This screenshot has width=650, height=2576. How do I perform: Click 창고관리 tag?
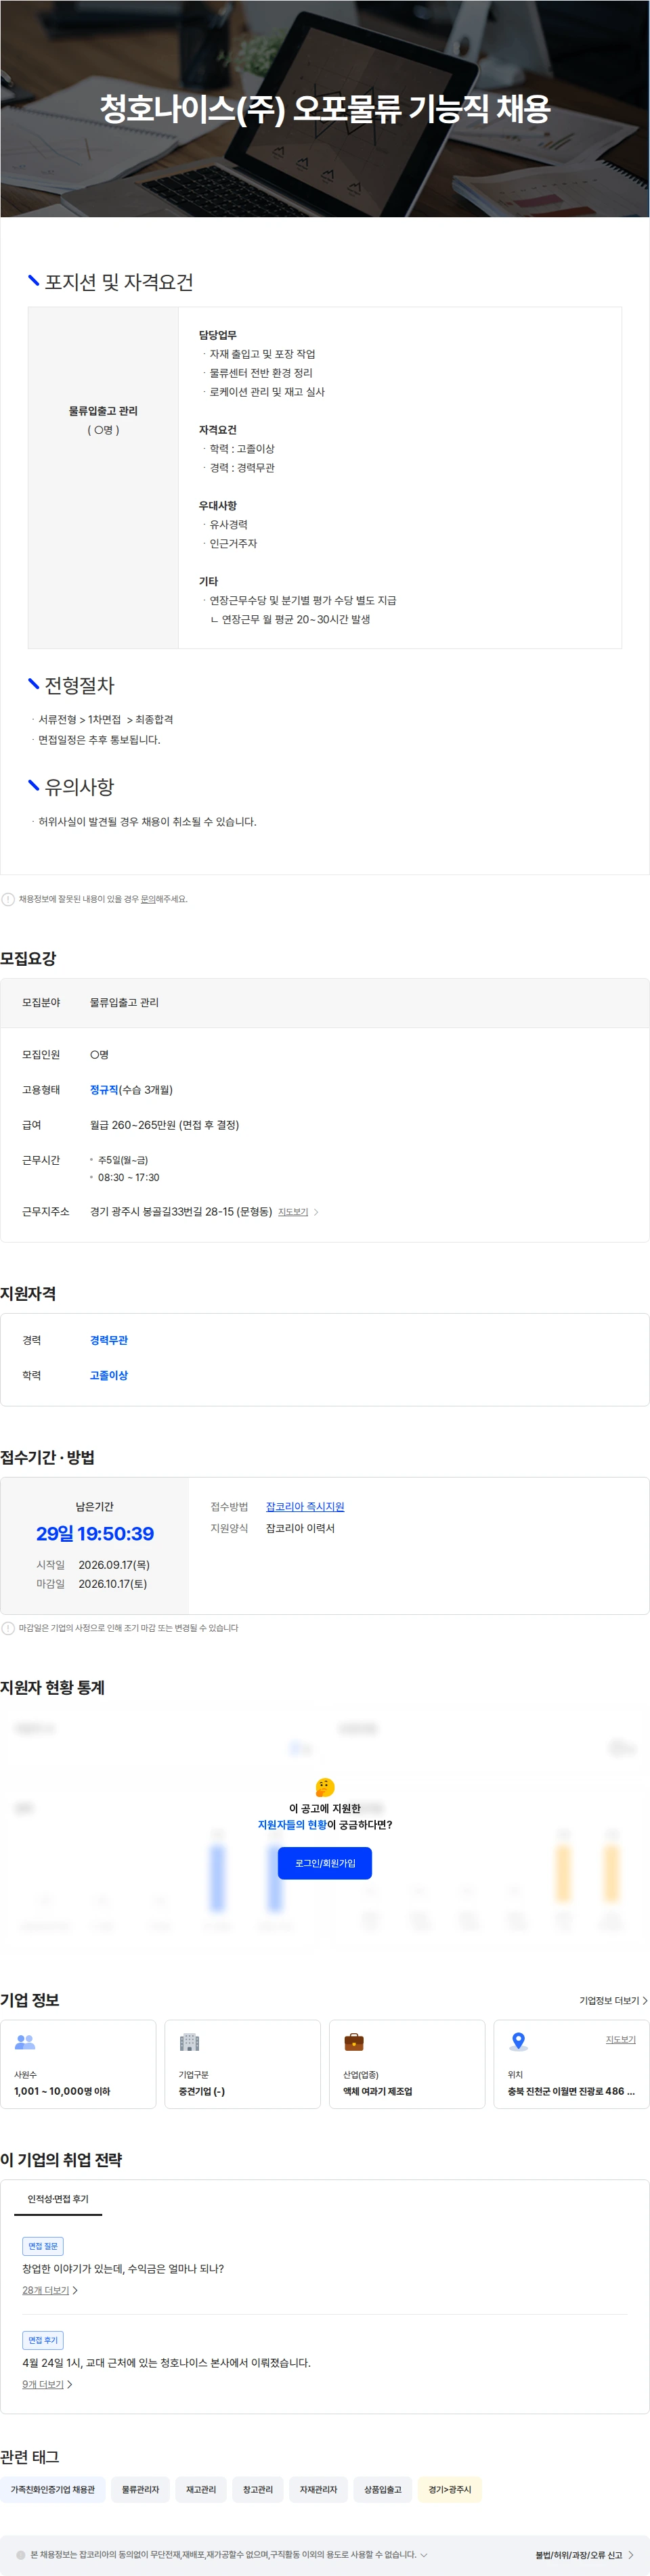coord(258,2489)
